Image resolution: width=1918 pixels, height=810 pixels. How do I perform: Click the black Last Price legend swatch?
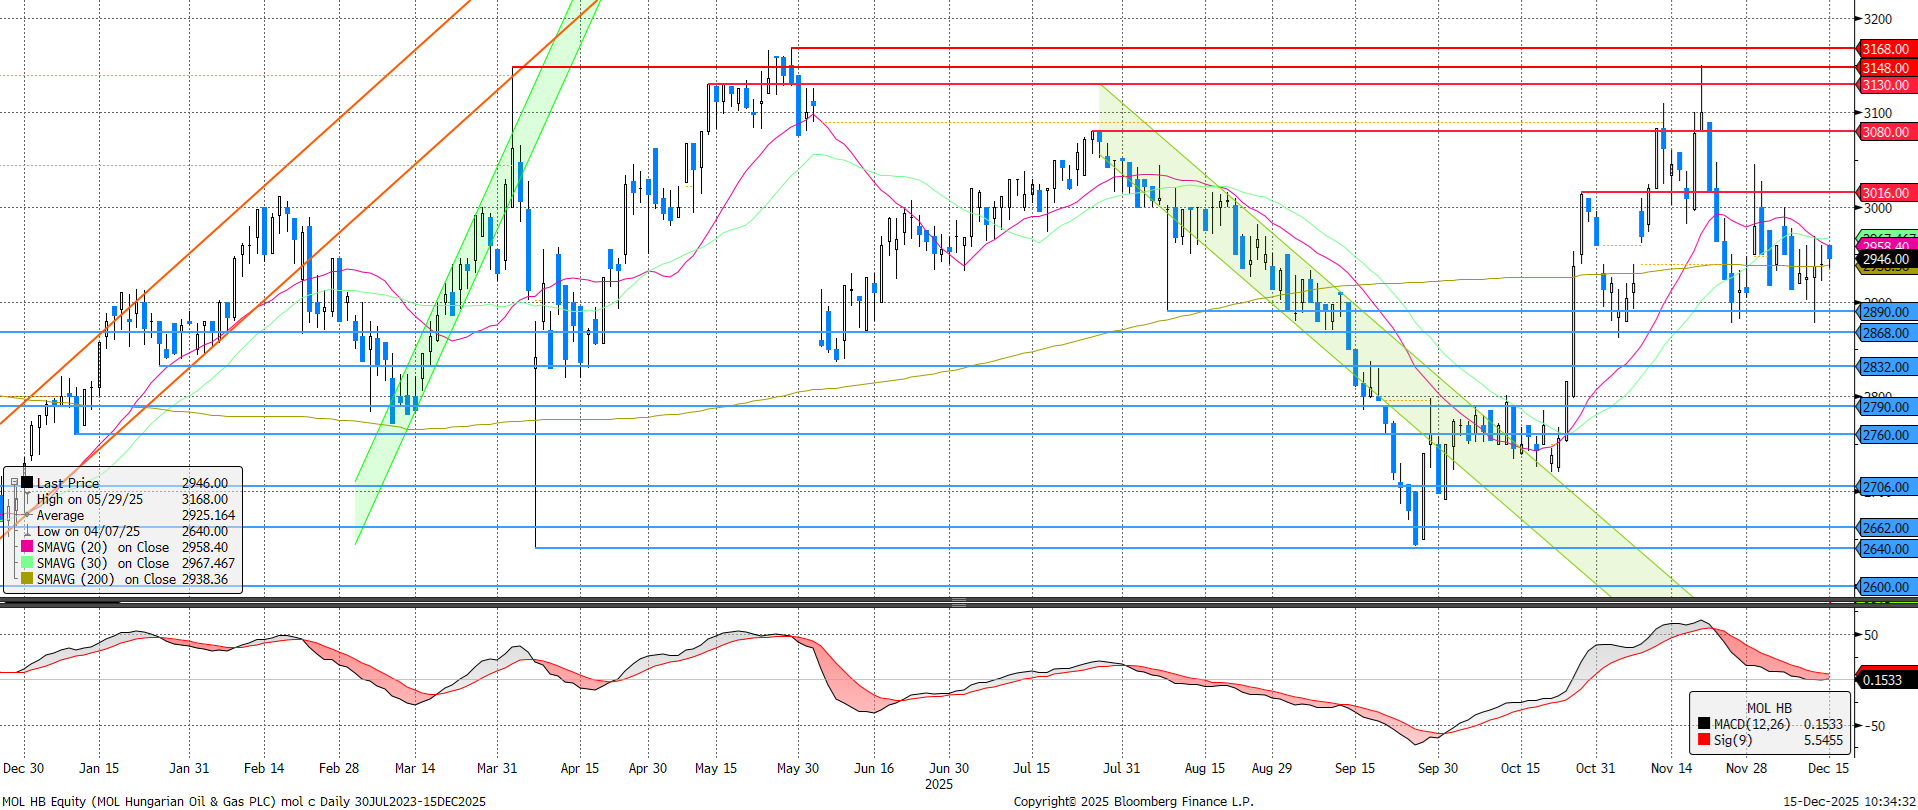click(27, 483)
